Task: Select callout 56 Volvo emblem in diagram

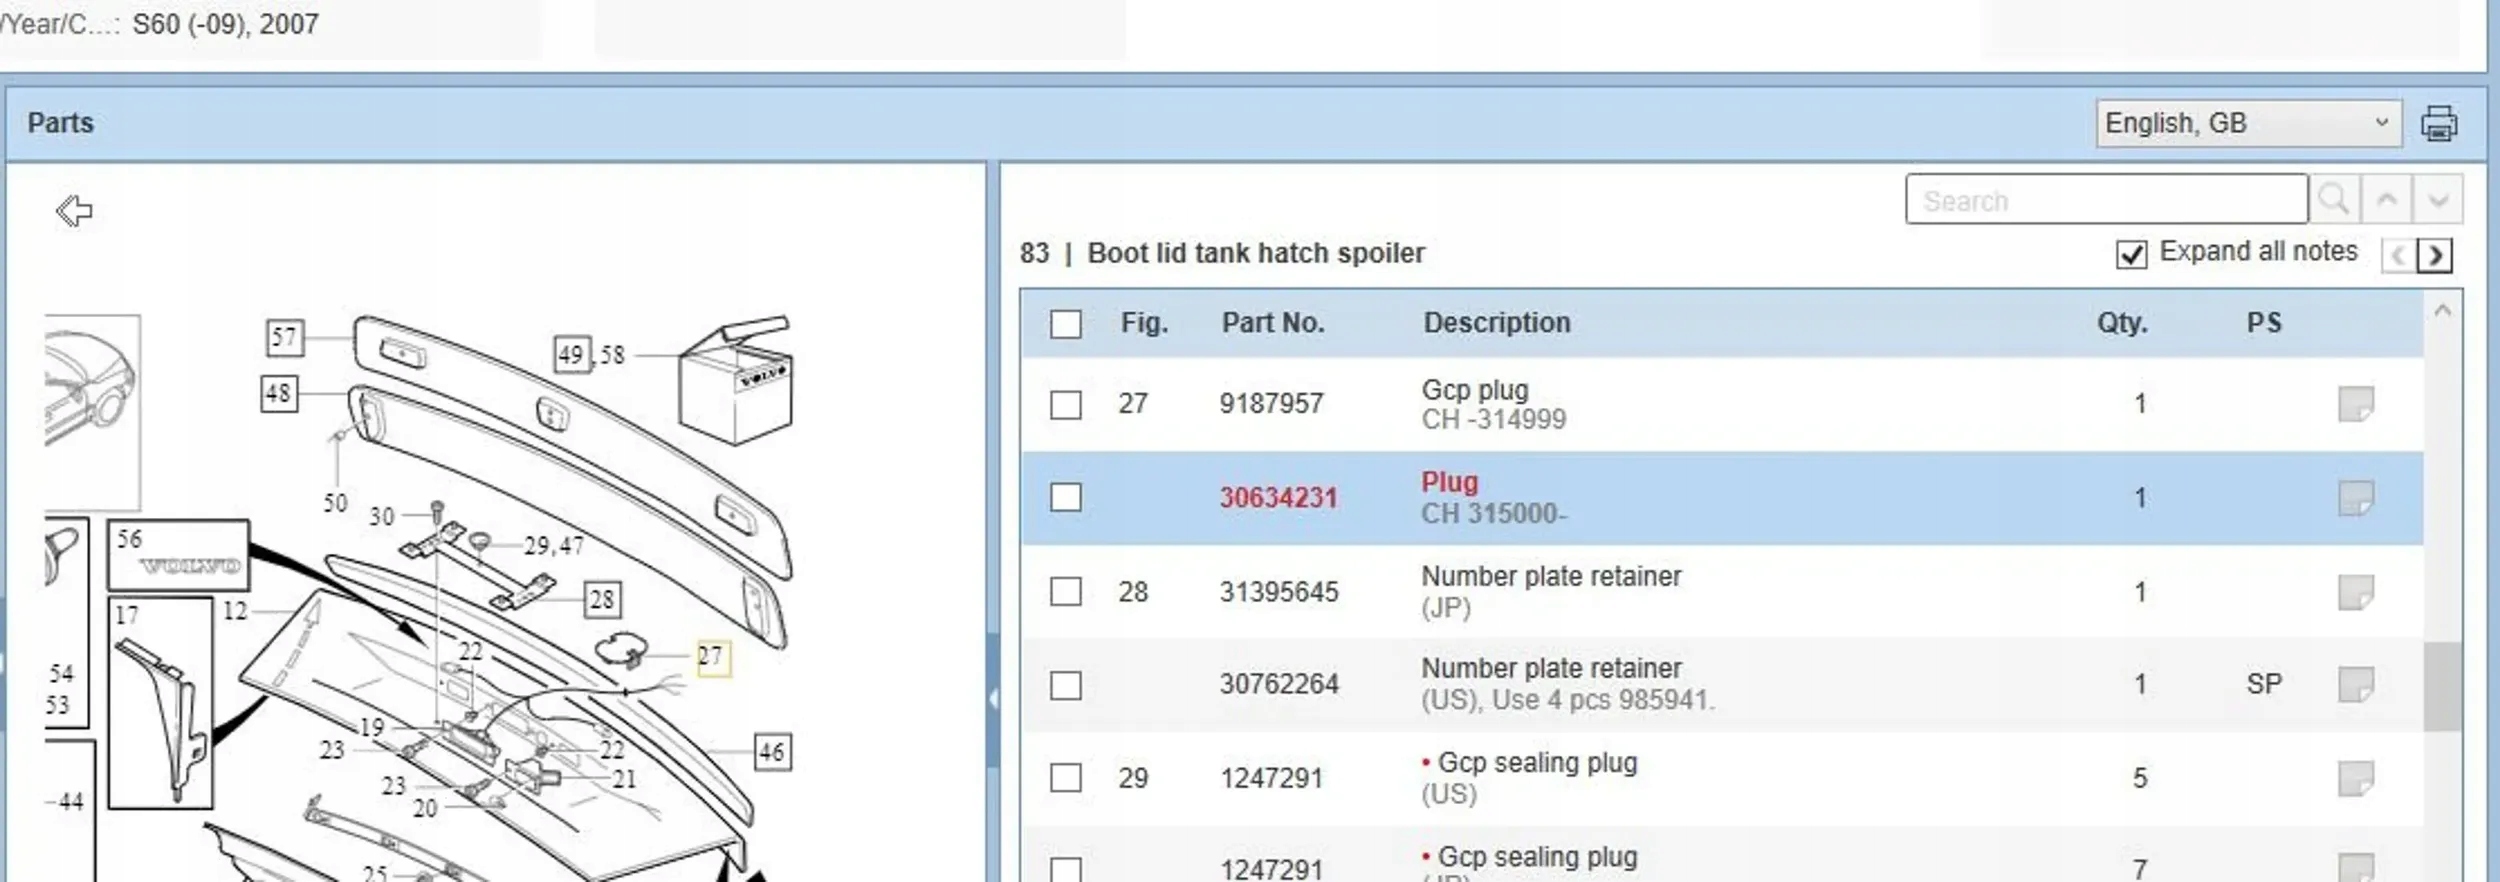Action: 178,555
